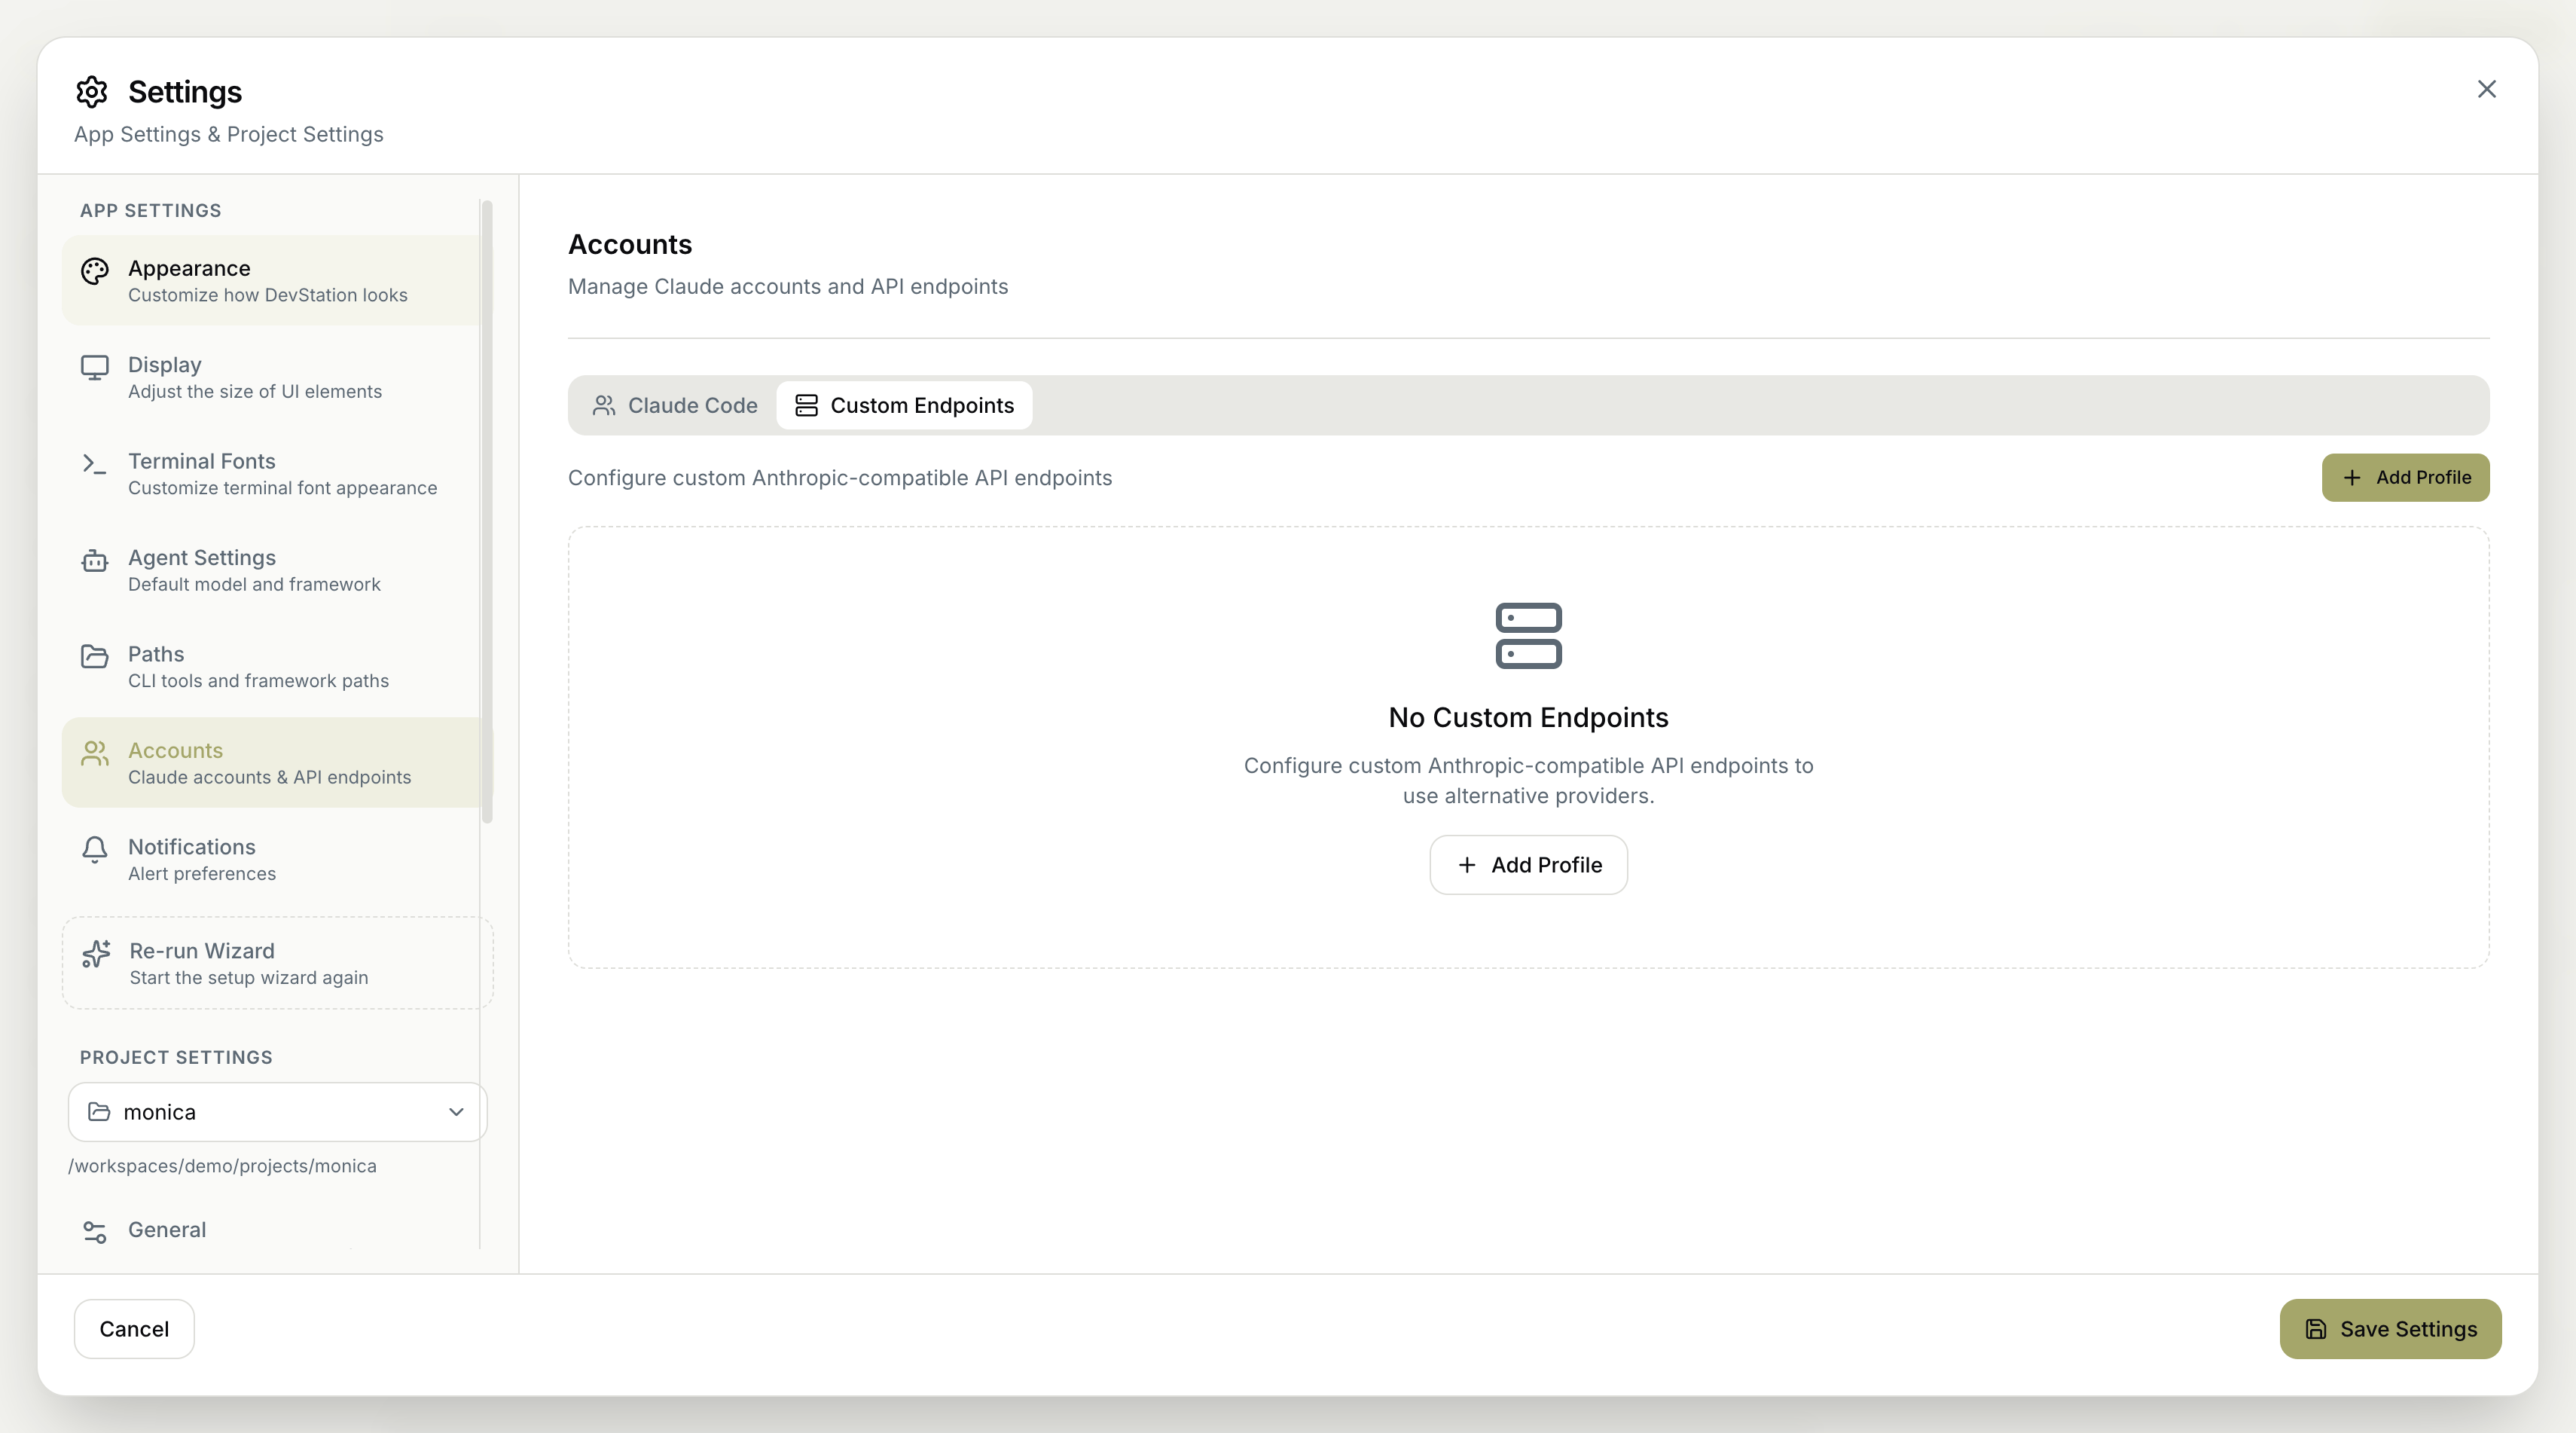This screenshot has height=1433, width=2576.
Task: Click the save disk icon on Save Settings
Action: click(2316, 1329)
